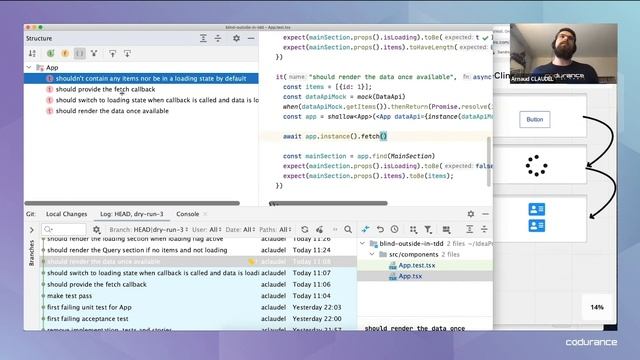Screen dimensions: 640x360
Task: Enable autoscroll from source in Structure
Action: coord(127,53)
